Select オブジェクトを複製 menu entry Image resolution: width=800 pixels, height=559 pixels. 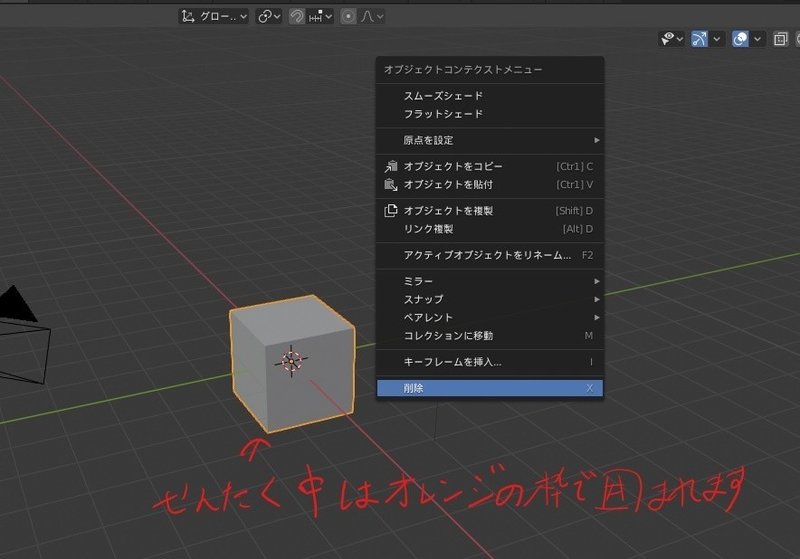click(490, 211)
